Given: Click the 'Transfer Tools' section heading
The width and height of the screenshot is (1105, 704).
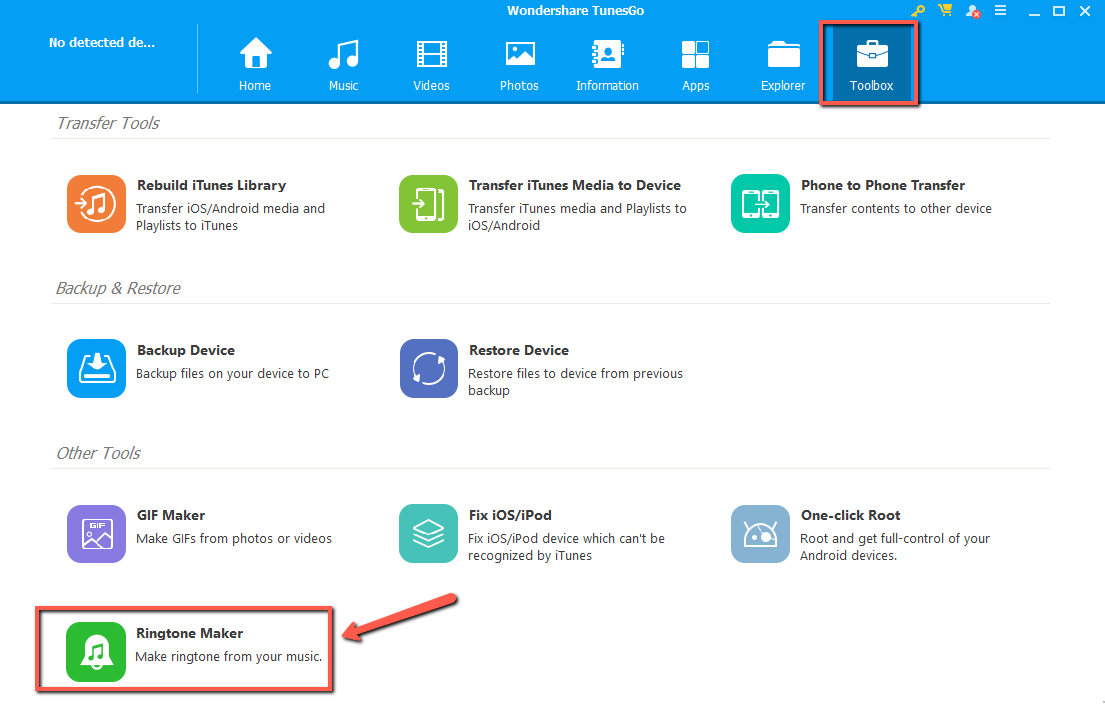Looking at the screenshot, I should pyautogui.click(x=108, y=123).
